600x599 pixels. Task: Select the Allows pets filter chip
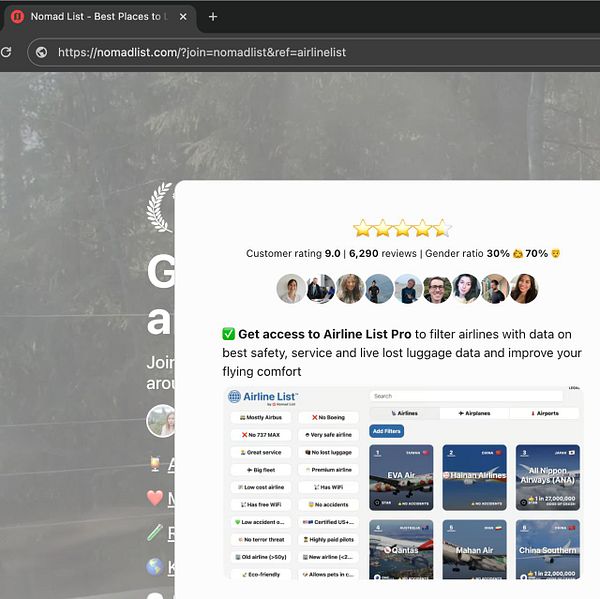[328, 575]
